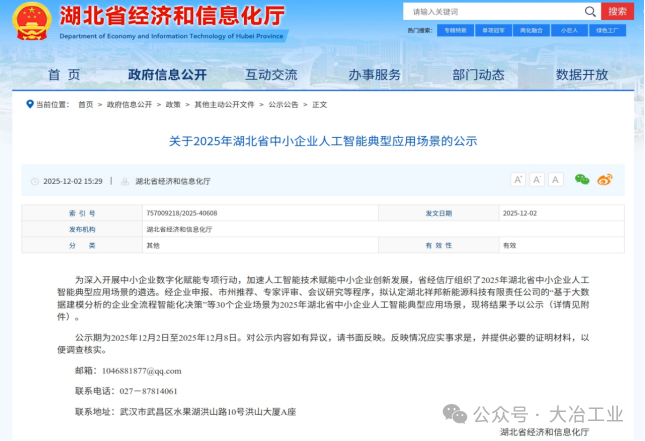Decrease font size with A- icon
Viewport: 645px width, 441px height.
536,180
